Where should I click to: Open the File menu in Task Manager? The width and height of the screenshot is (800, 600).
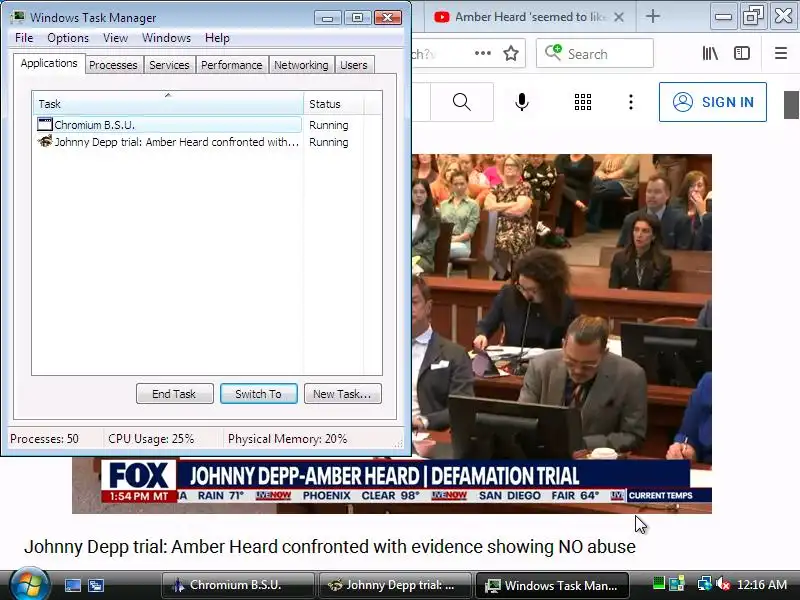pos(24,38)
